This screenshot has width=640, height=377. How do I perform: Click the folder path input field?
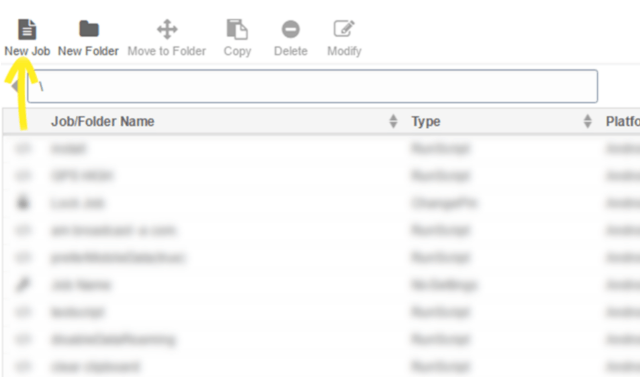coord(313,86)
